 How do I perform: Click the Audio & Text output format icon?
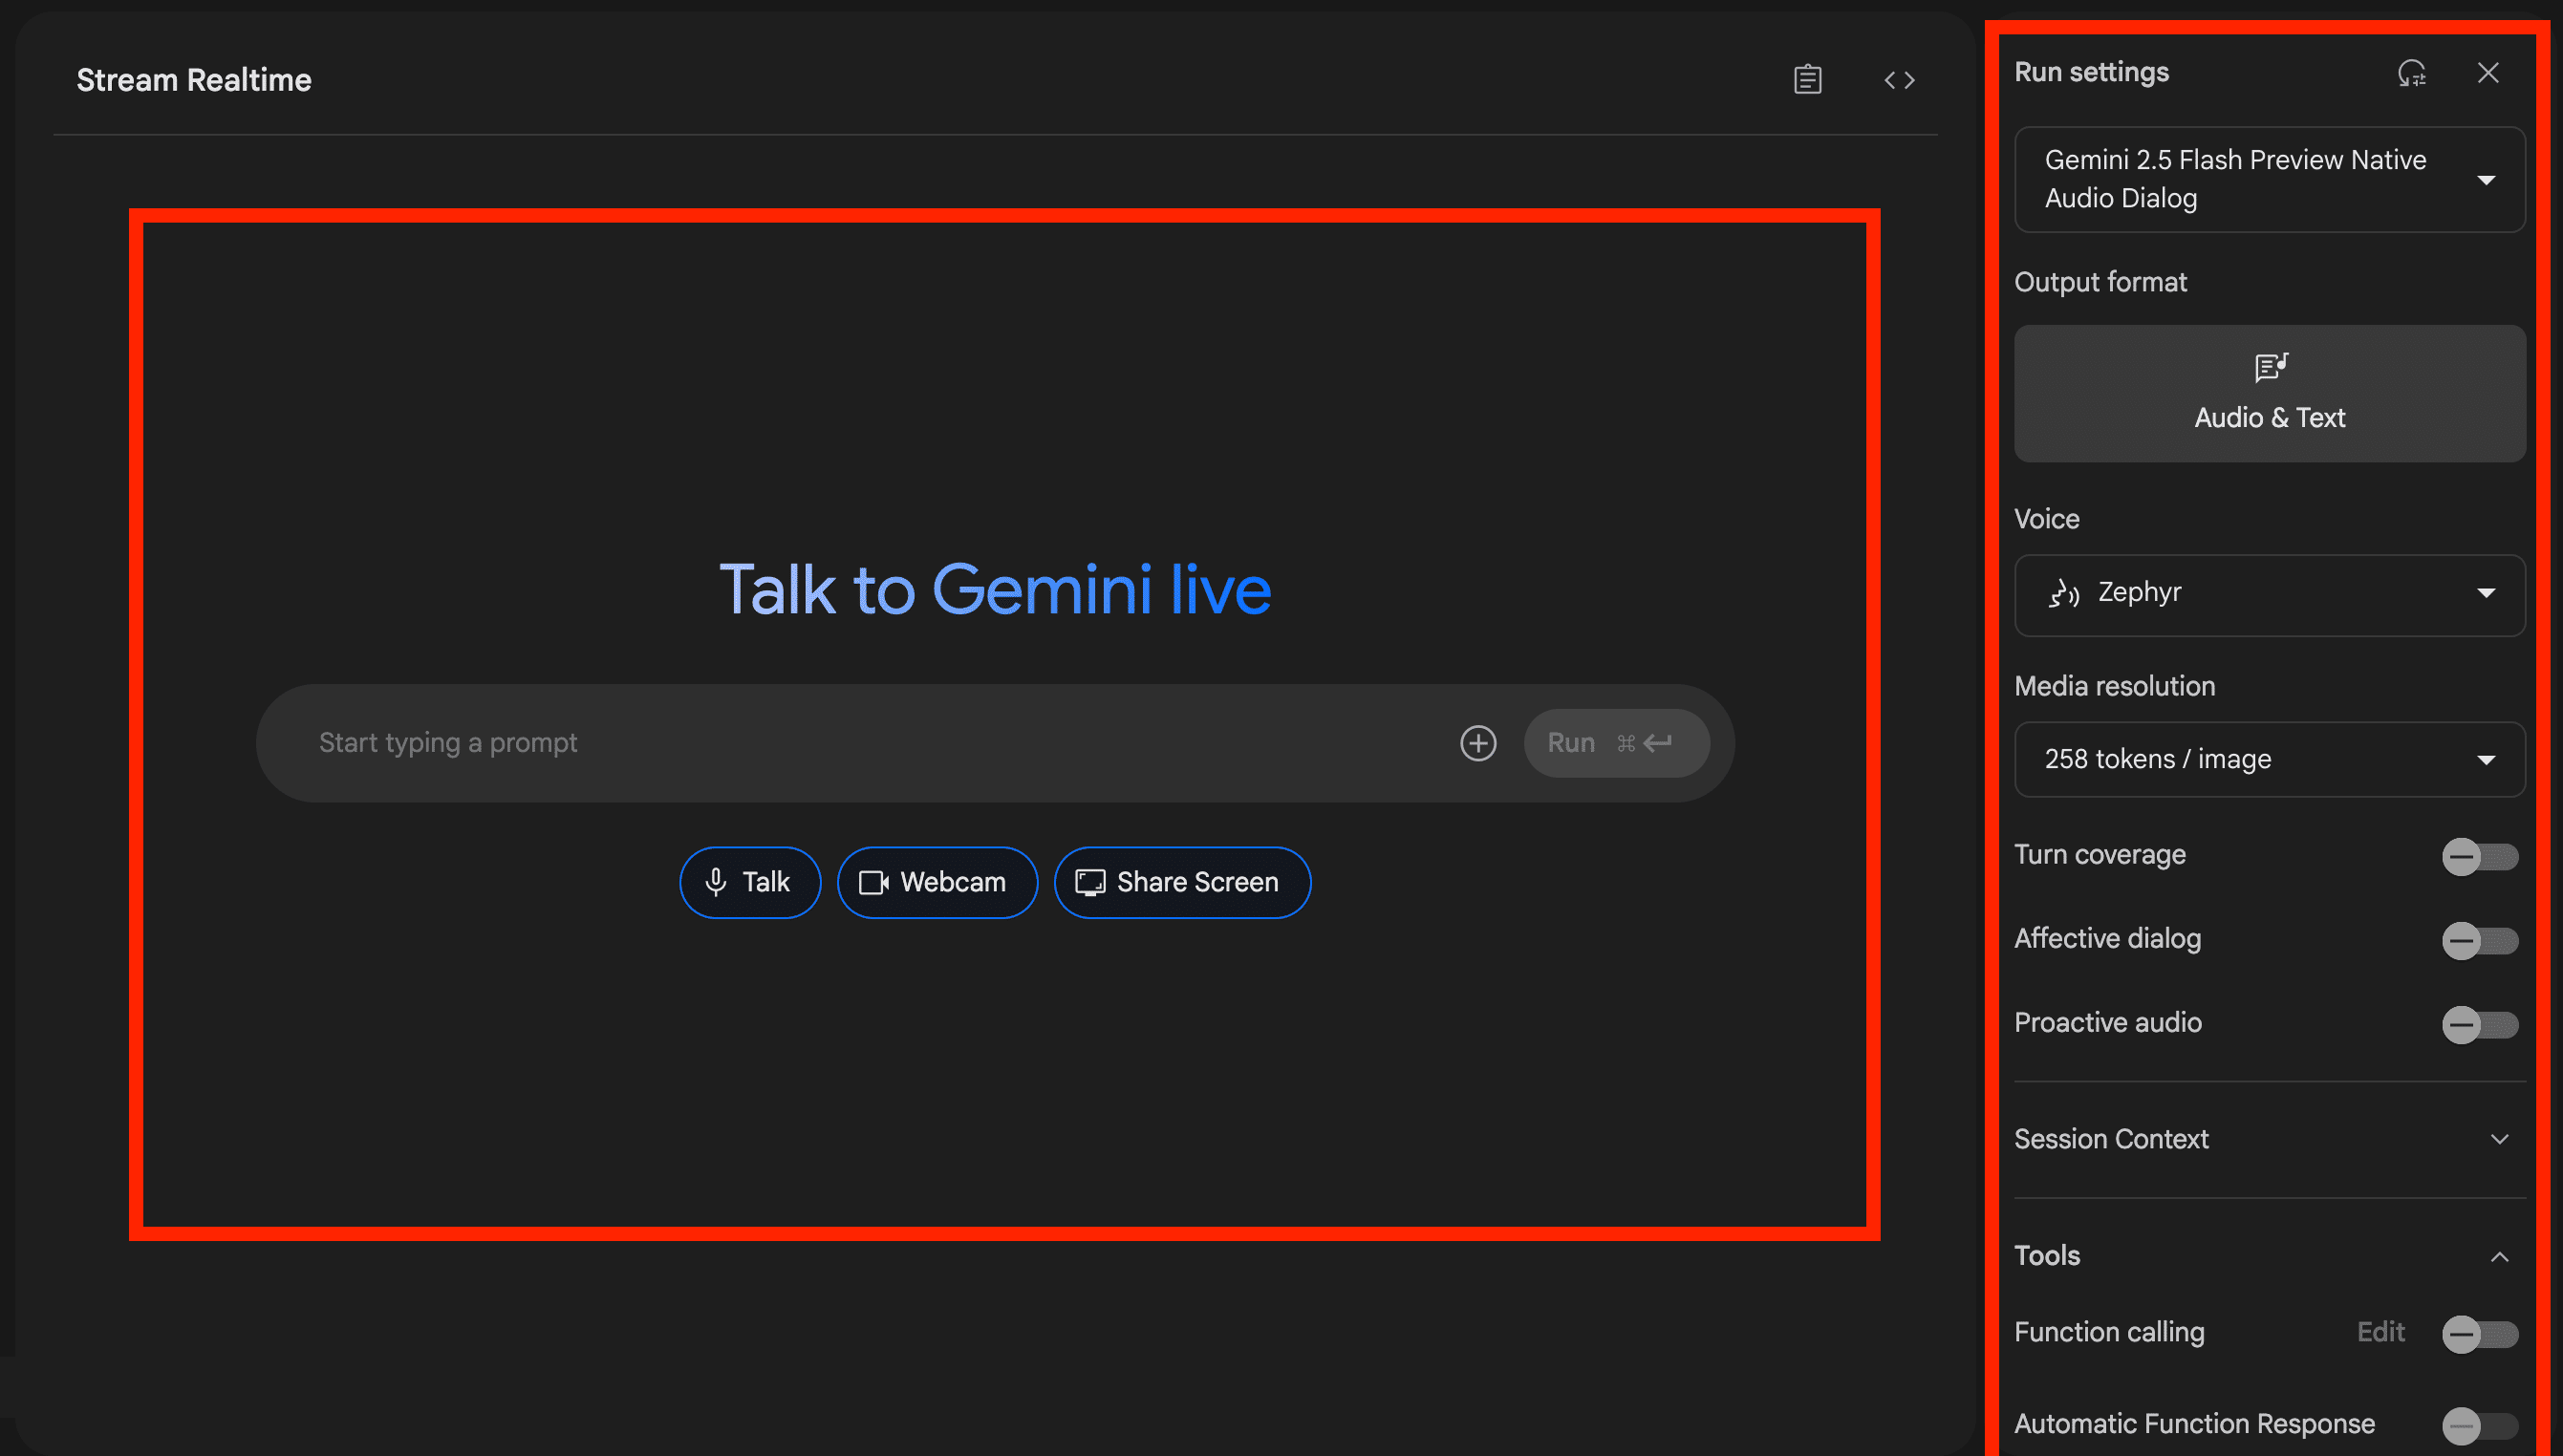point(2270,367)
